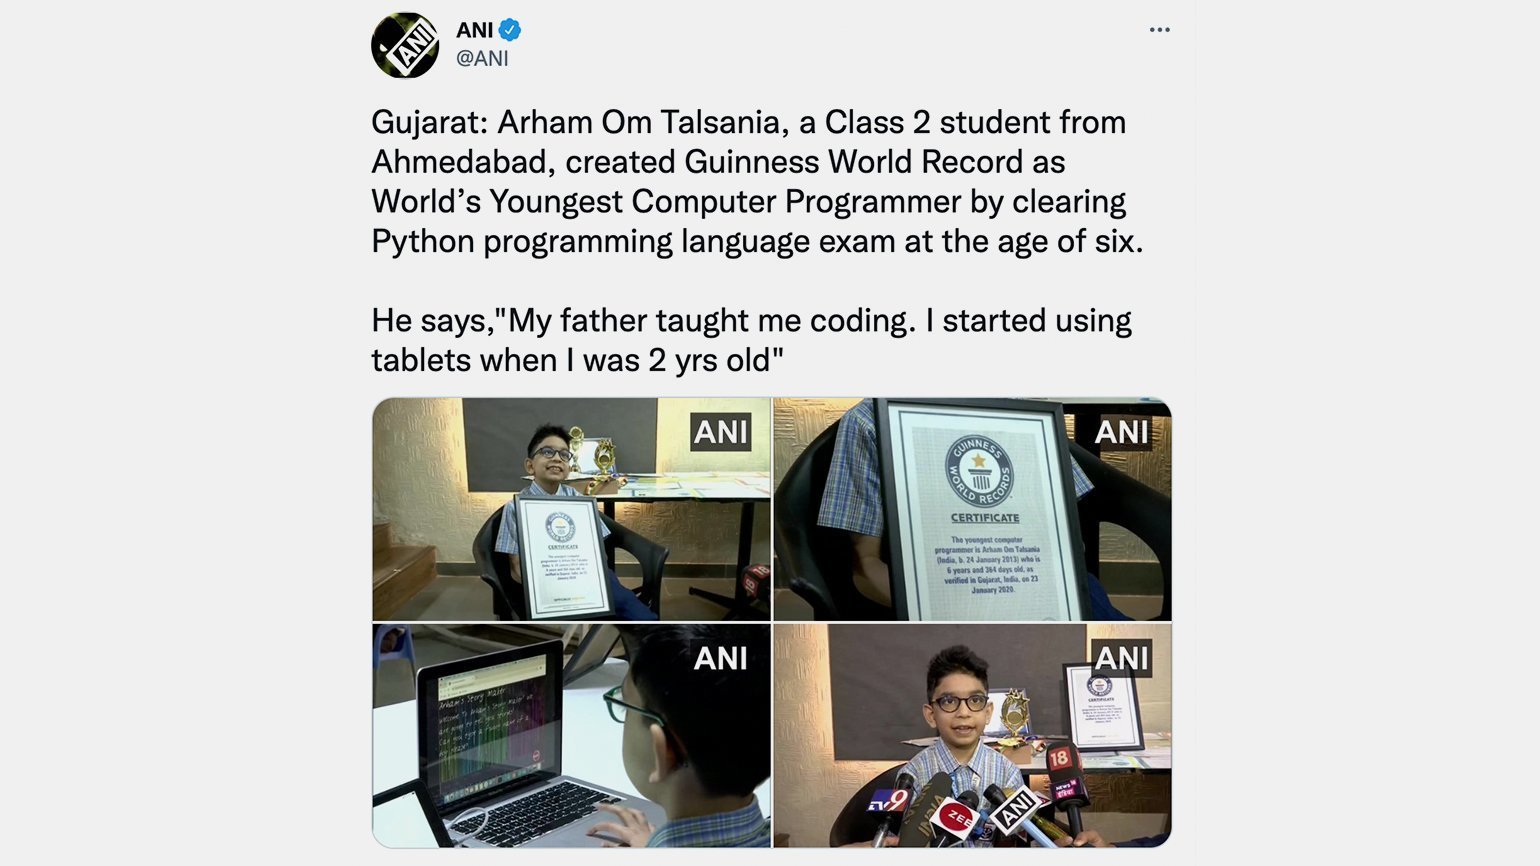The image size is (1540, 866).
Task: Click the blue verified badge next to ANI
Action: click(509, 30)
